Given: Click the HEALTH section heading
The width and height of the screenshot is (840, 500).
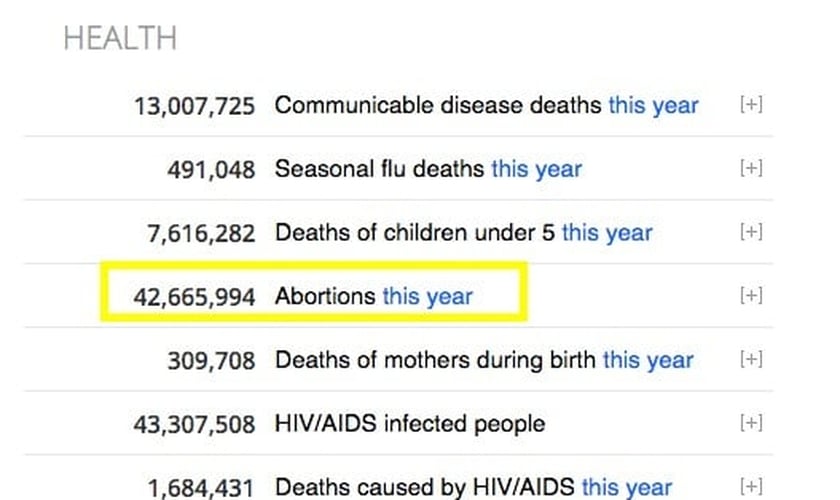Looking at the screenshot, I should tap(120, 38).
